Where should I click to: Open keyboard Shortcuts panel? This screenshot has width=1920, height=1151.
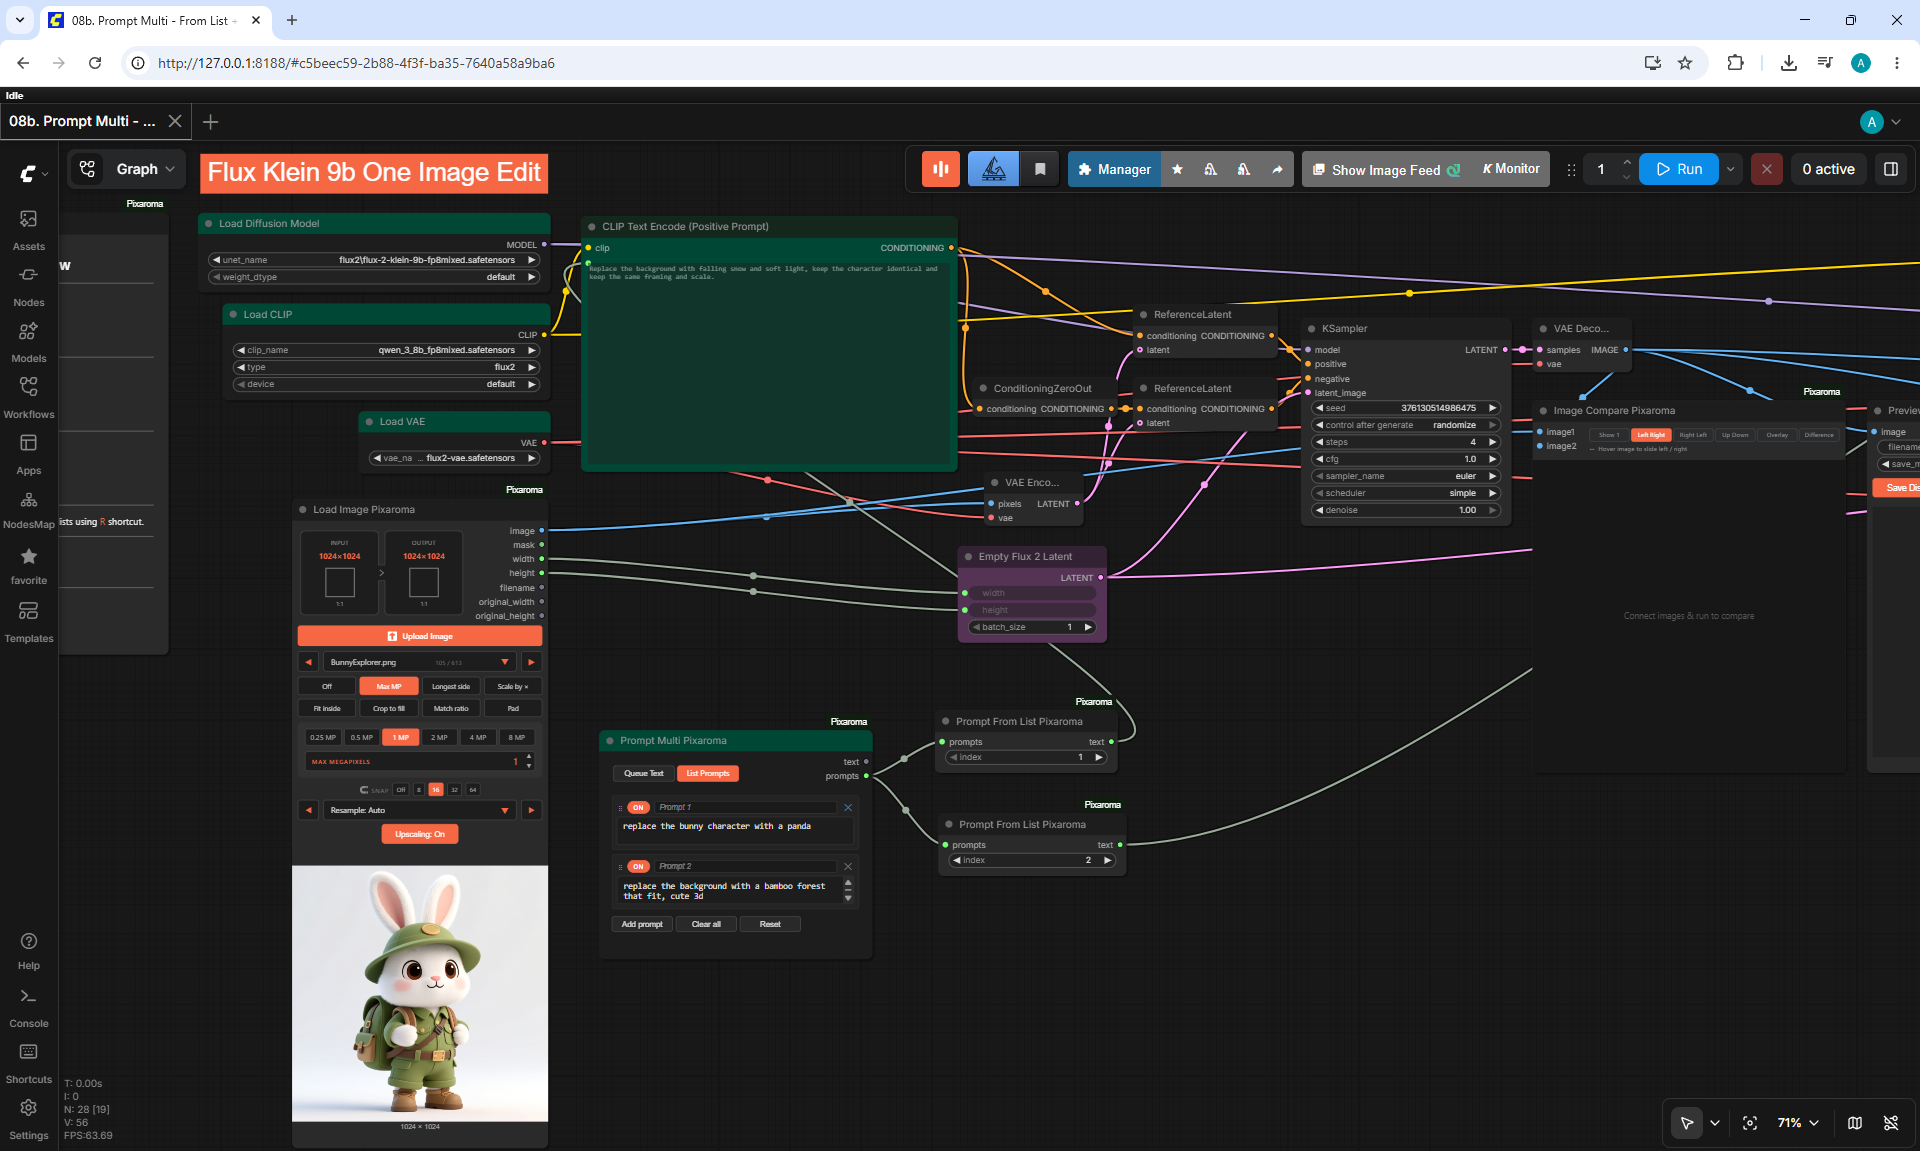coord(29,1064)
